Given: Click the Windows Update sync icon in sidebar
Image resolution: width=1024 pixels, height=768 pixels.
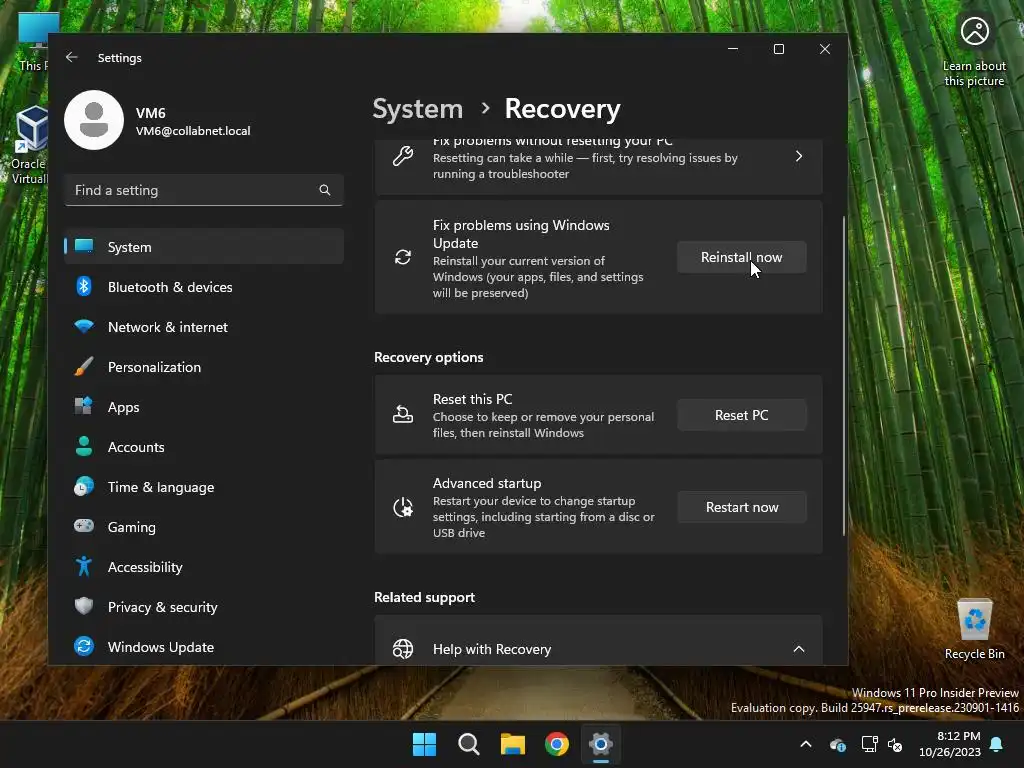Looking at the screenshot, I should point(84,647).
